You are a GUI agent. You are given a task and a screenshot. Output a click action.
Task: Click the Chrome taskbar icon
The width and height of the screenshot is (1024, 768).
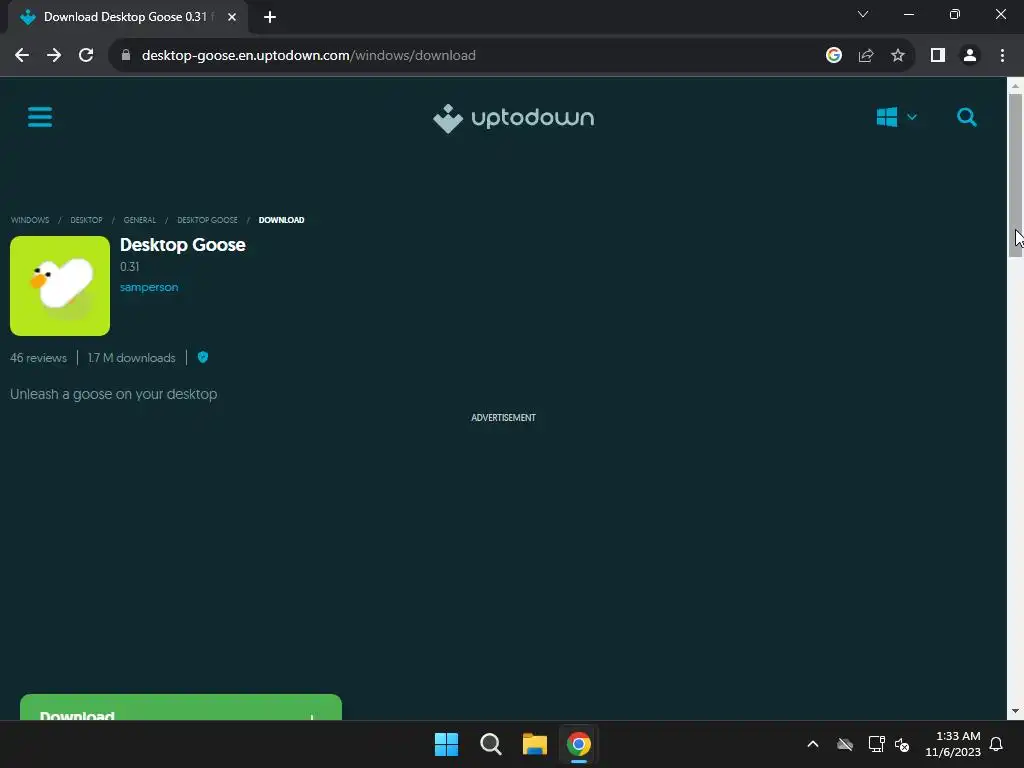579,744
